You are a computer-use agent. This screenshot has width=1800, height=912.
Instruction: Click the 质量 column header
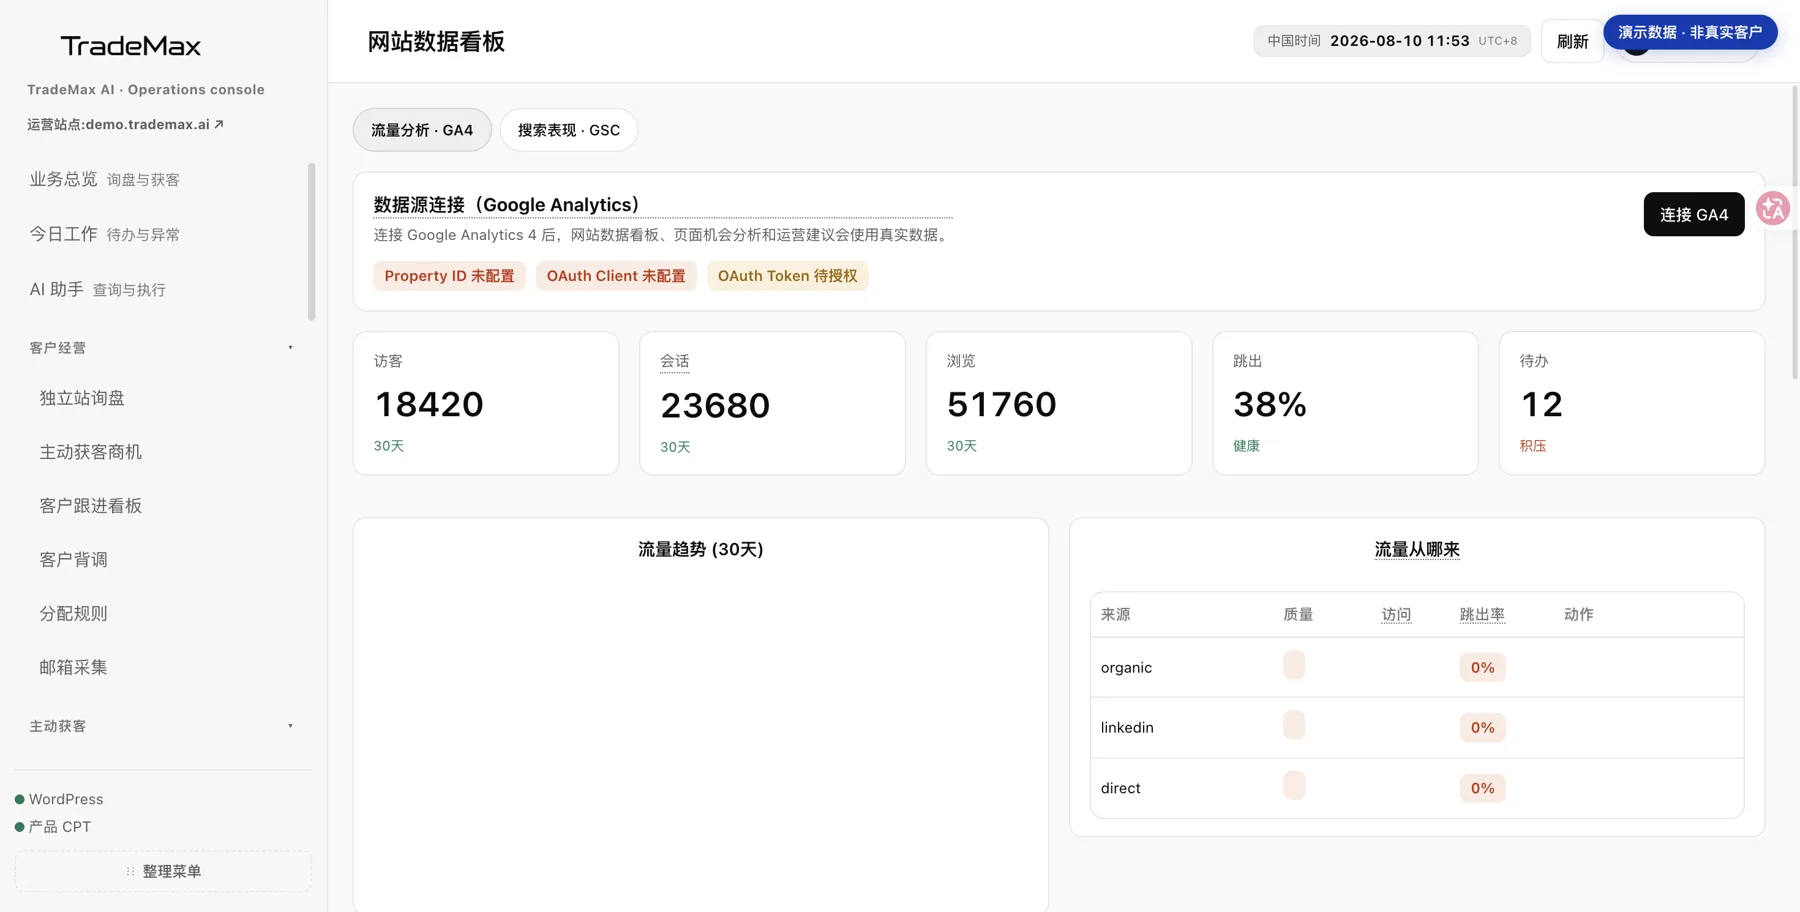pos(1298,615)
